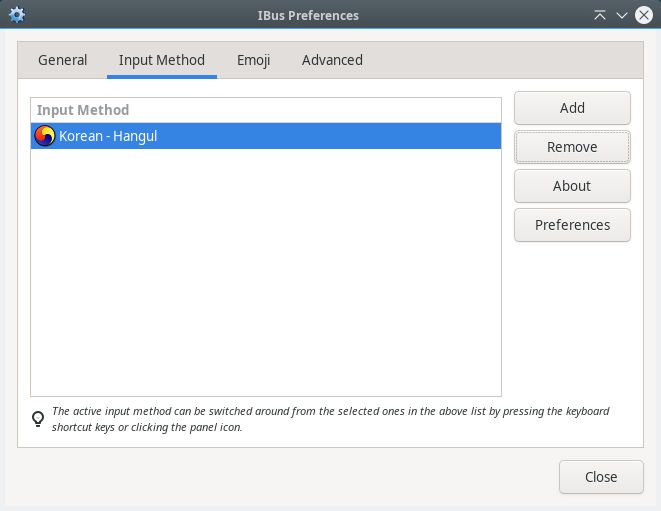The width and height of the screenshot is (661, 511).
Task: Close the IBus Preferences window via X icon
Action: pos(644,16)
